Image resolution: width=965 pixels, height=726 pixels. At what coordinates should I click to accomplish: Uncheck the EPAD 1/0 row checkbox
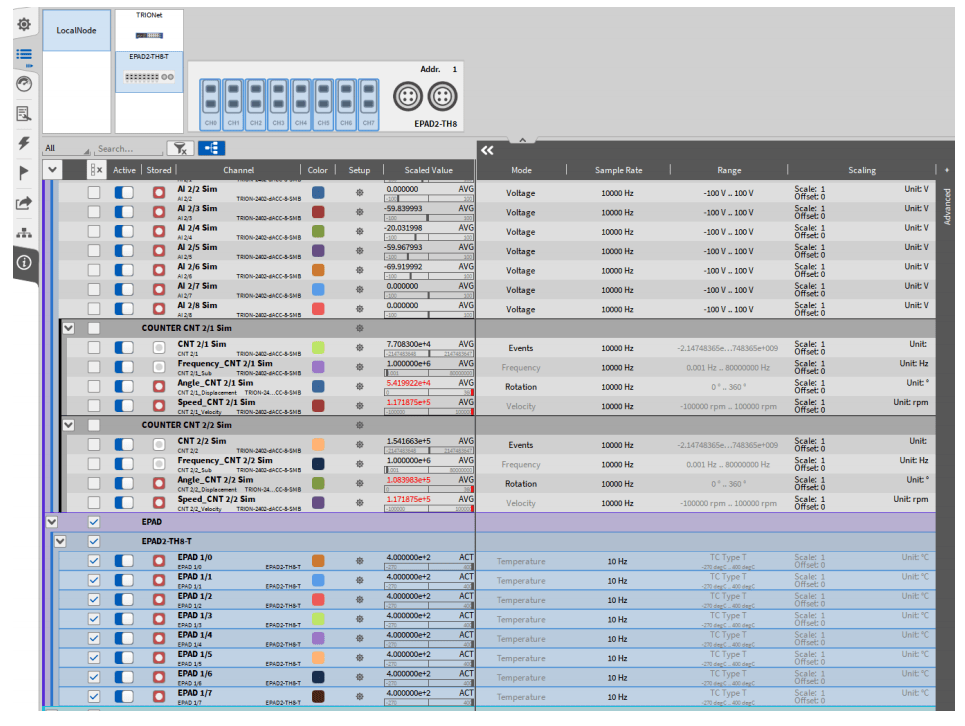tap(94, 561)
